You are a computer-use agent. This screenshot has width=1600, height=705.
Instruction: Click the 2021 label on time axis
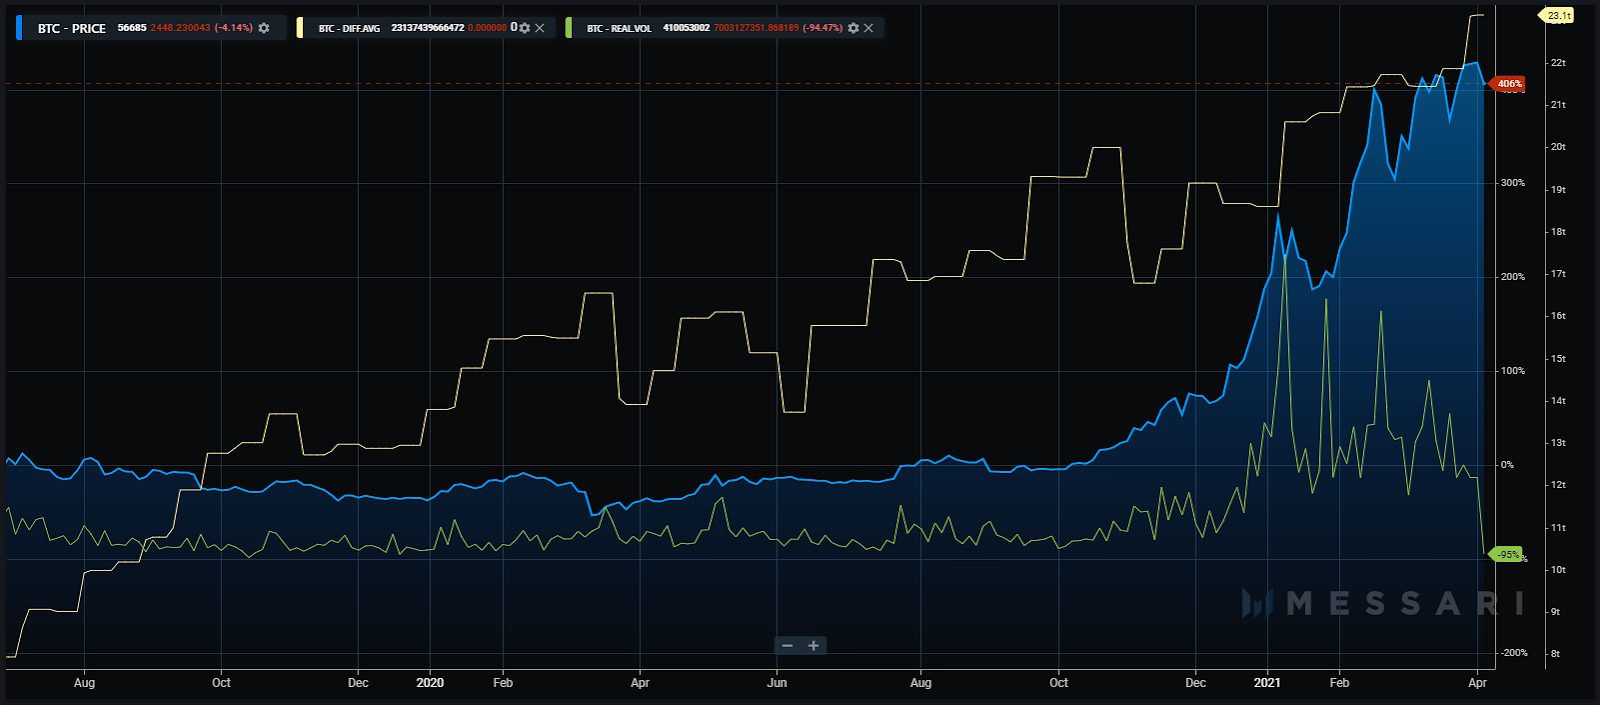[x=1267, y=683]
